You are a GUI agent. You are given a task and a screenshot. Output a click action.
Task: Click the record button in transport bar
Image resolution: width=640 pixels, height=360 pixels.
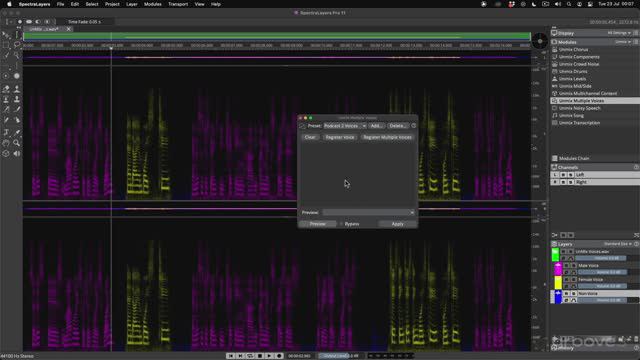tap(279, 356)
